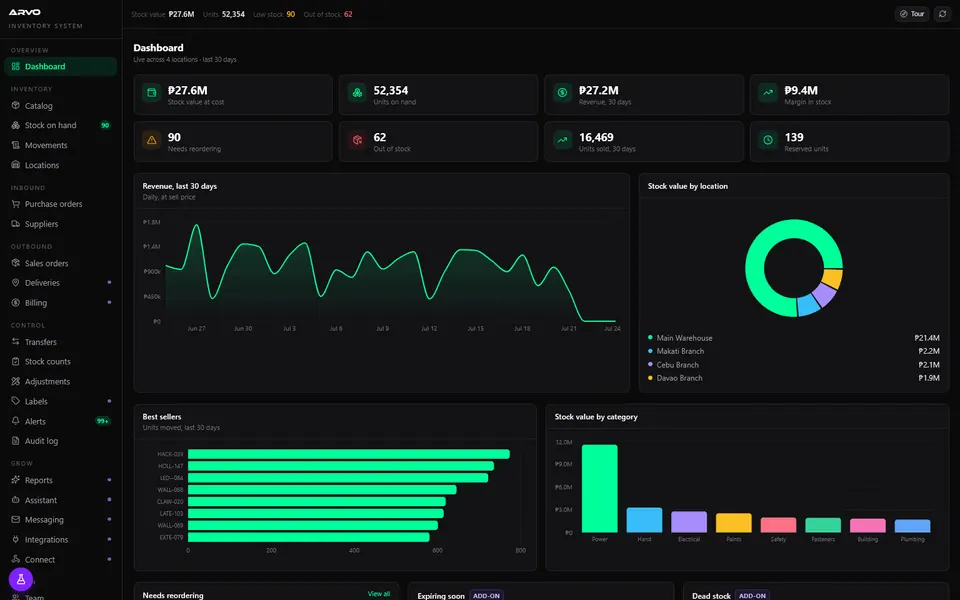
Task: Click the purple flask floating button
Action: click(x=21, y=579)
